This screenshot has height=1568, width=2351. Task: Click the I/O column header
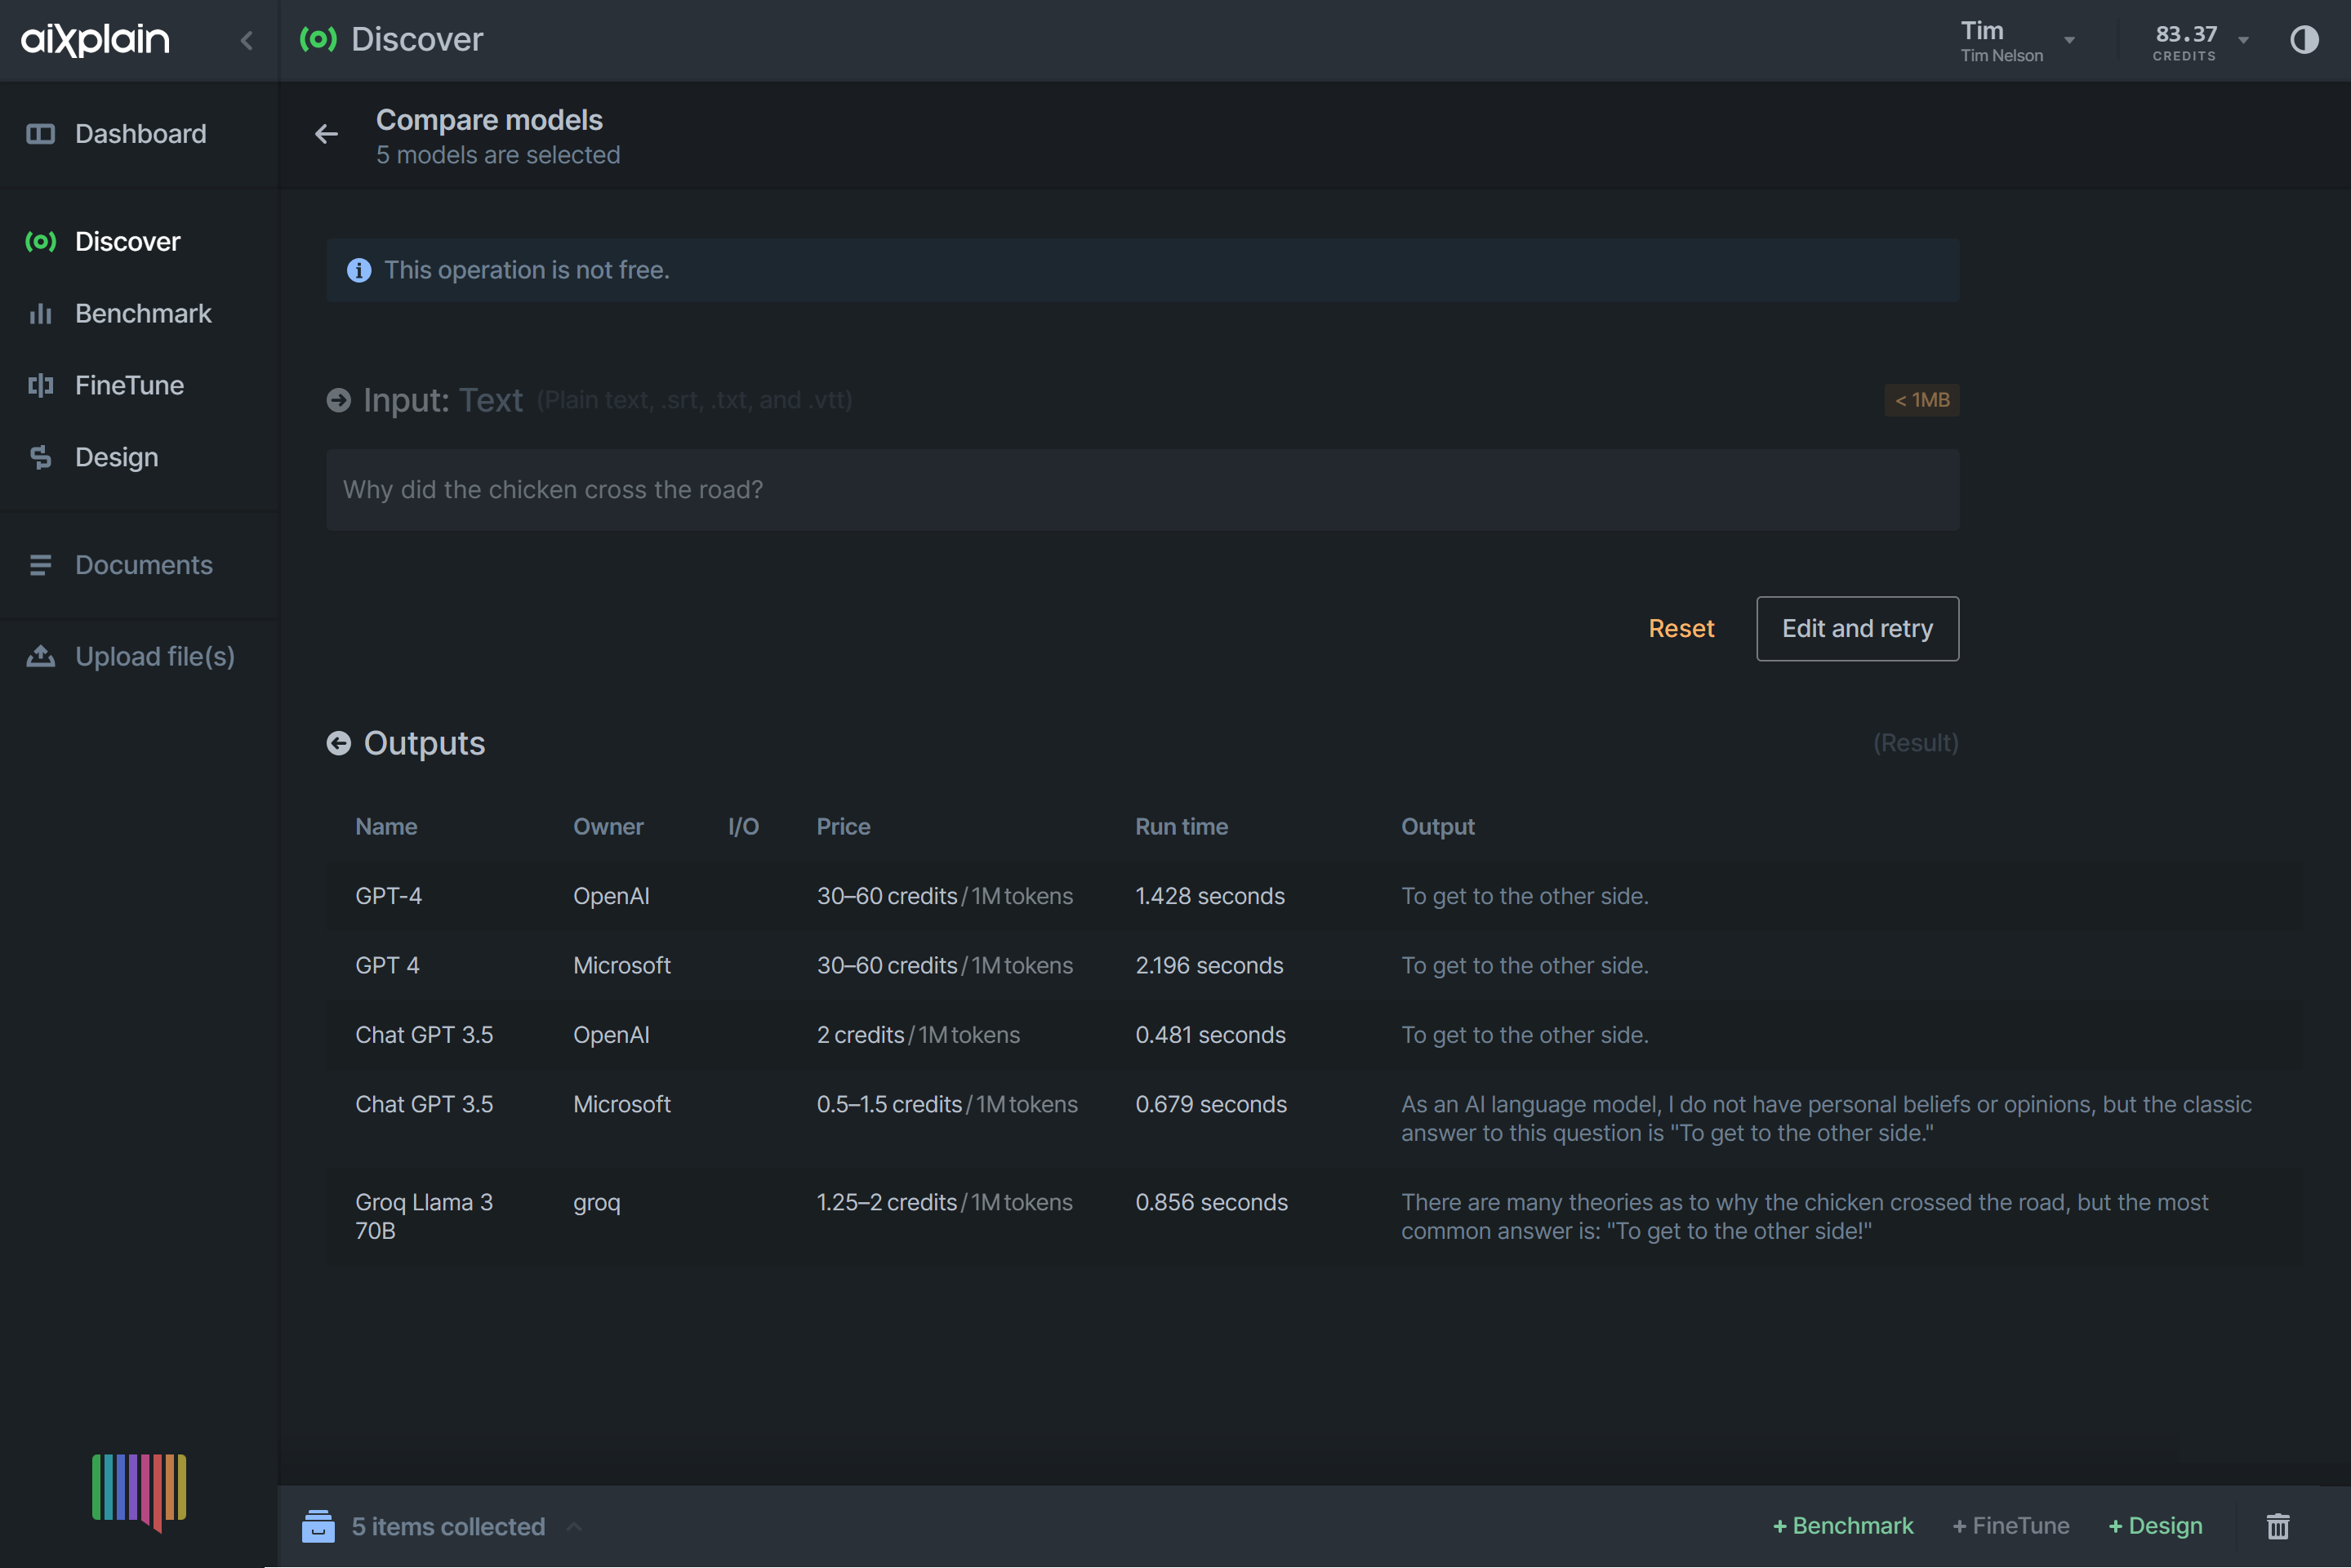[743, 827]
